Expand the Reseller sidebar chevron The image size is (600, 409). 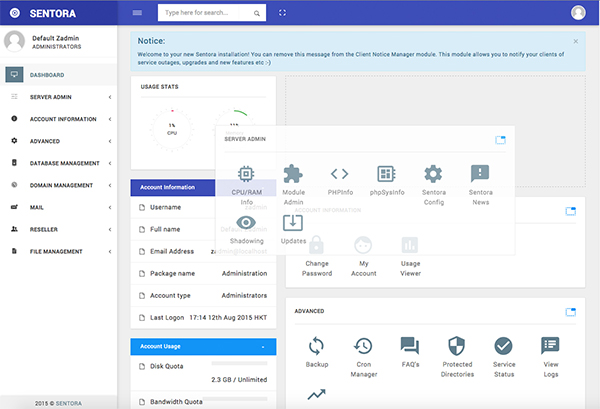click(x=110, y=230)
